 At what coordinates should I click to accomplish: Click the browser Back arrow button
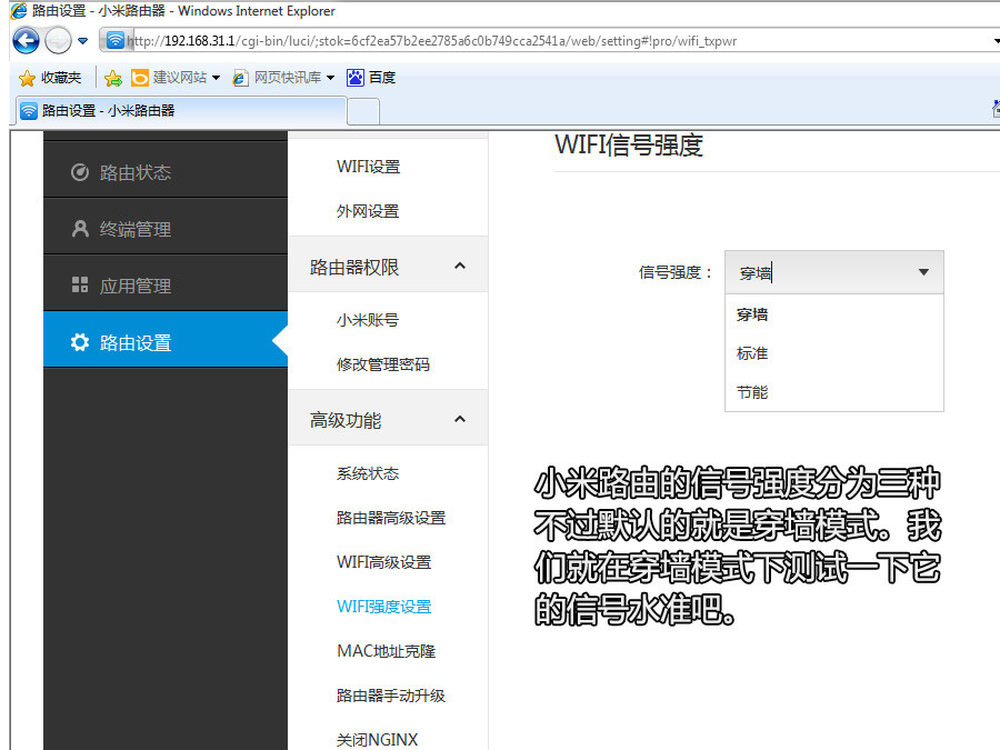26,41
